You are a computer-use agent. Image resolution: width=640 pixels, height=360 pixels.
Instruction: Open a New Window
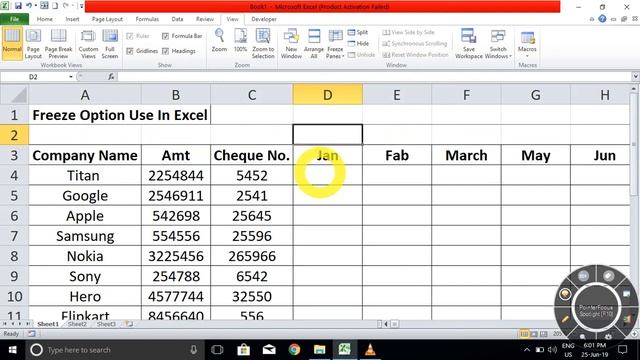tap(291, 44)
